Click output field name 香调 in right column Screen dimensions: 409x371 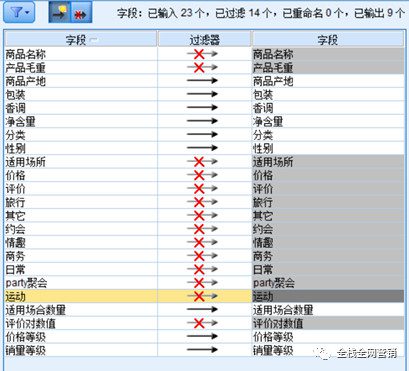tap(263, 108)
